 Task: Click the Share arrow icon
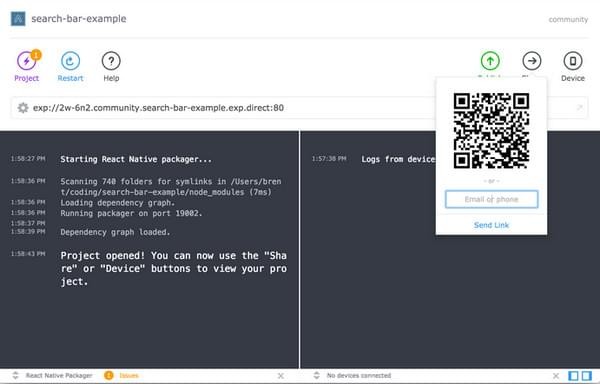click(532, 61)
